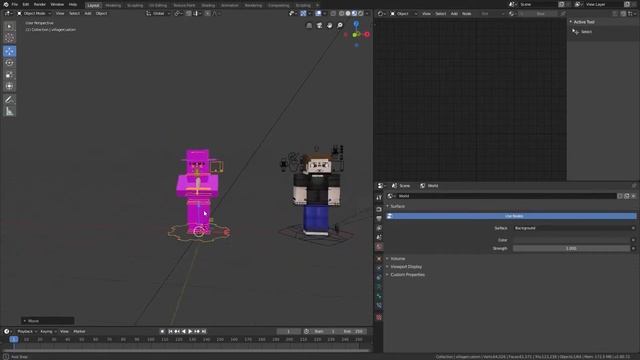Open the timeline Marker menu
Image resolution: width=640 pixels, height=360 pixels.
pyautogui.click(x=79, y=331)
